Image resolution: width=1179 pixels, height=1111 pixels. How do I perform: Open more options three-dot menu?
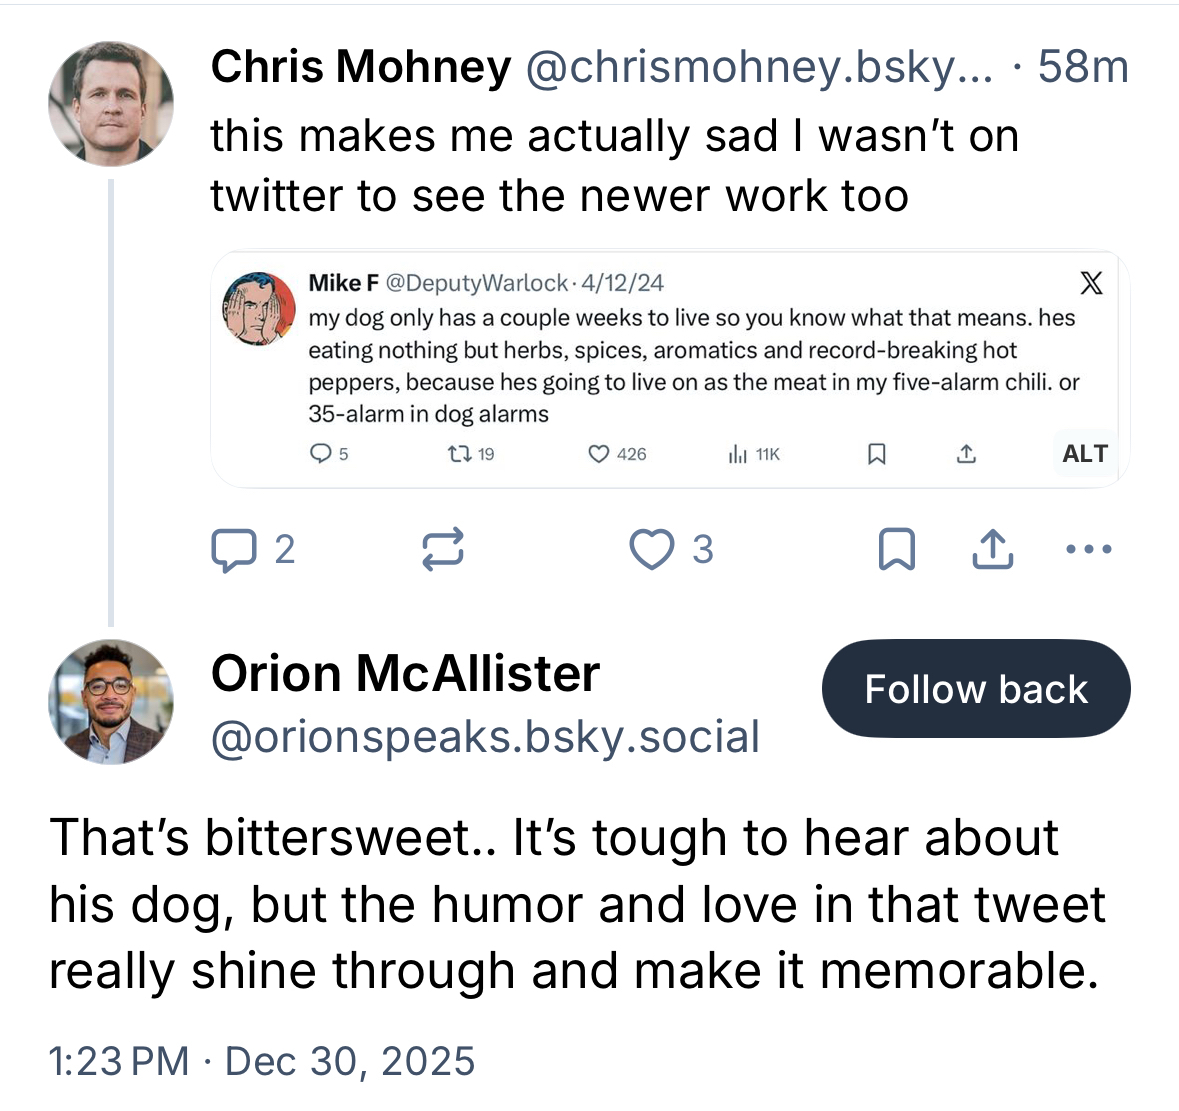[x=1089, y=549]
